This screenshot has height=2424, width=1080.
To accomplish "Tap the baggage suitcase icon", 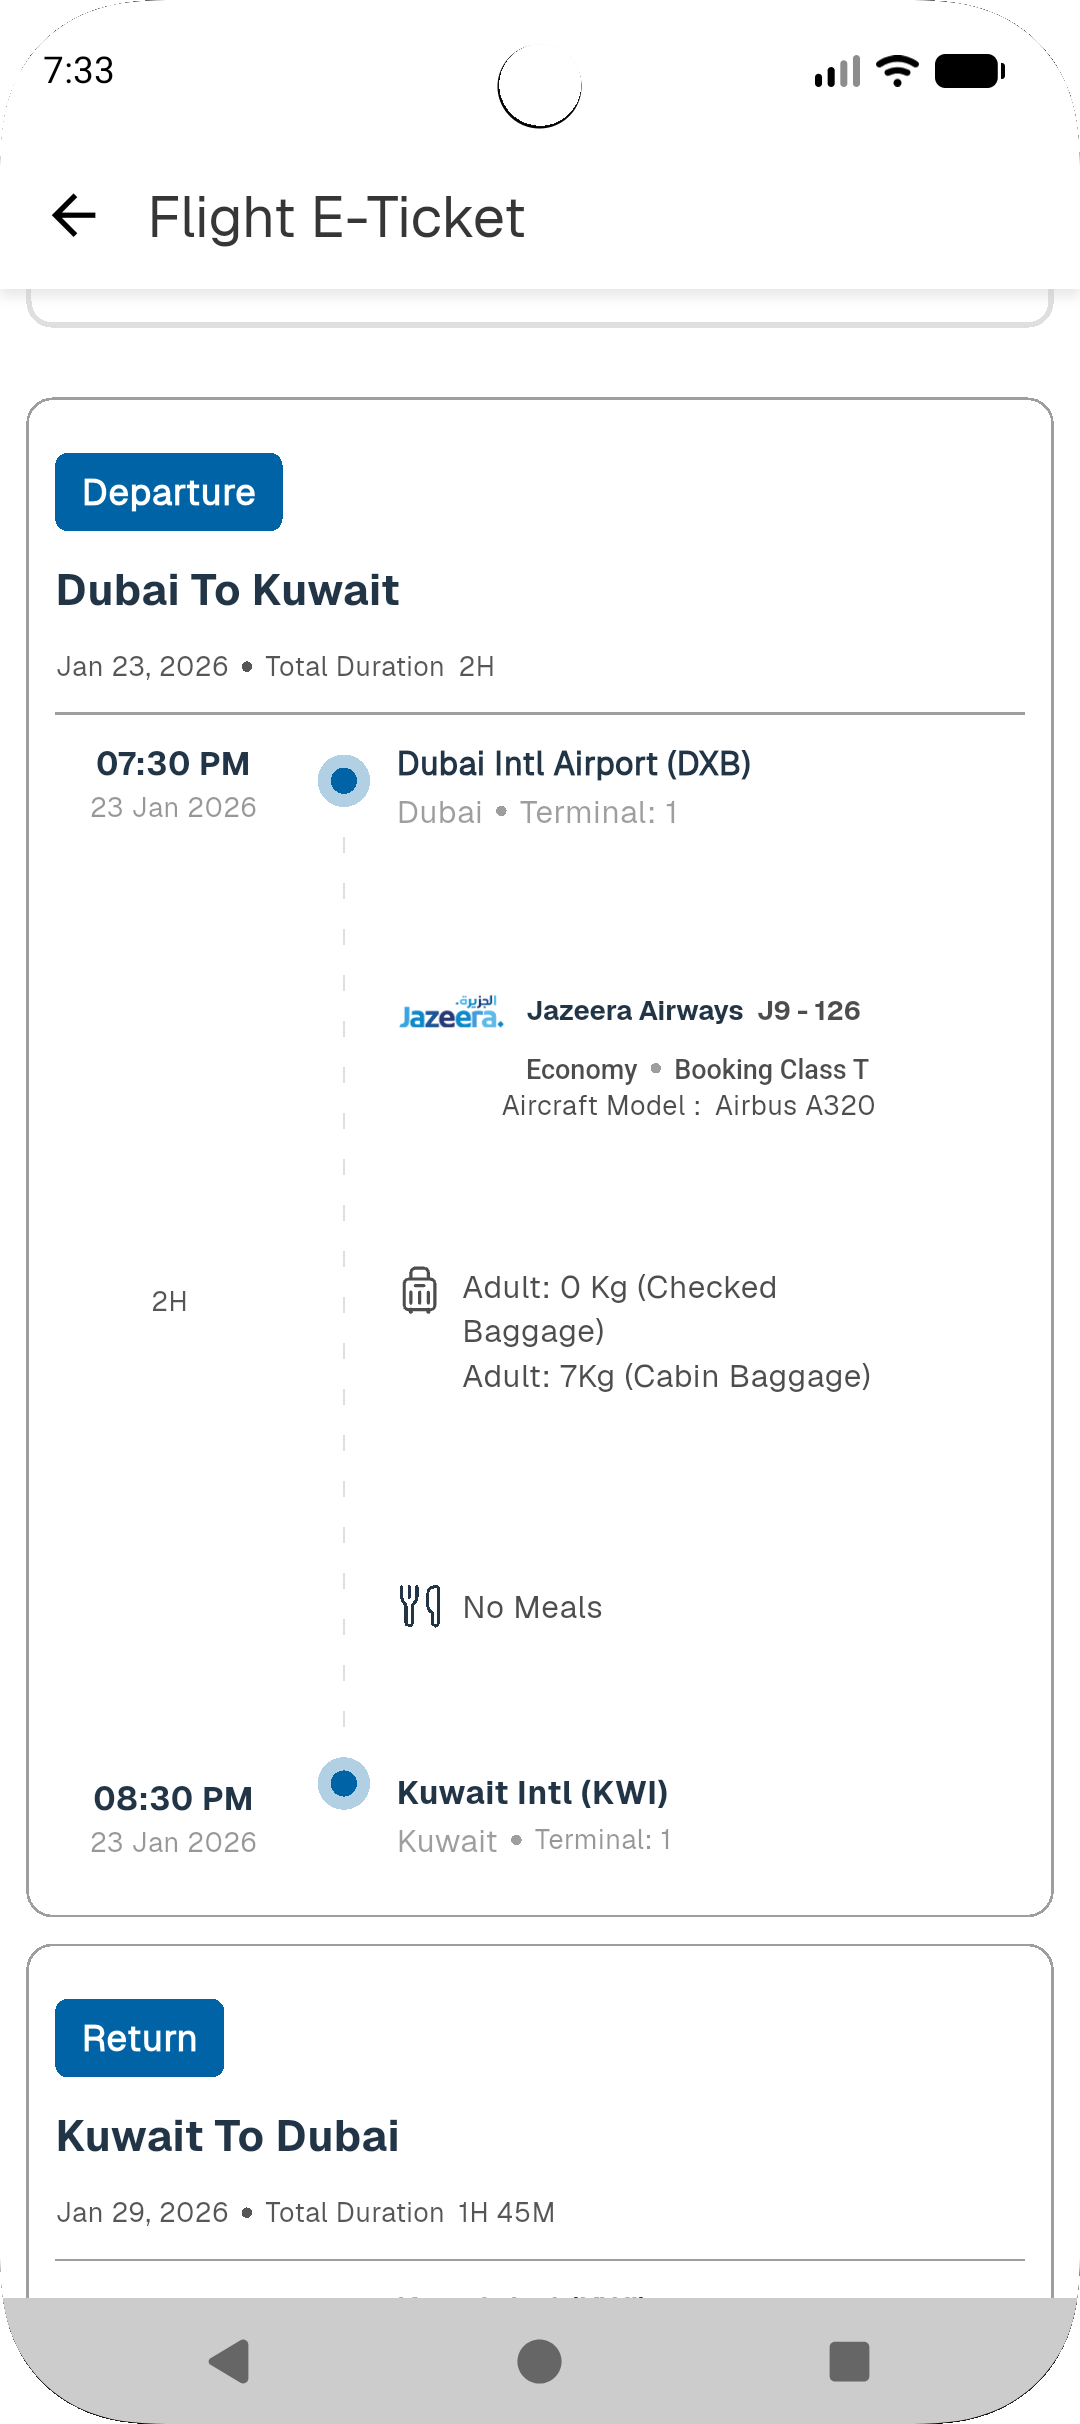I will (419, 1289).
